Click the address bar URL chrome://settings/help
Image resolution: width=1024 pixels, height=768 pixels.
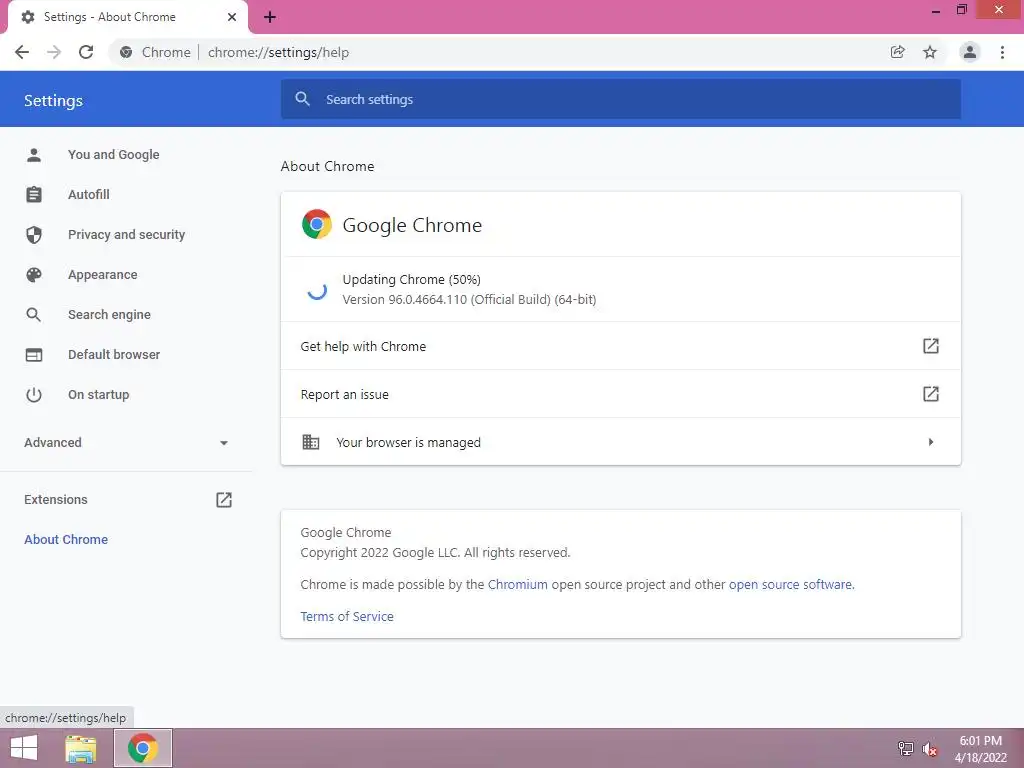coord(278,52)
